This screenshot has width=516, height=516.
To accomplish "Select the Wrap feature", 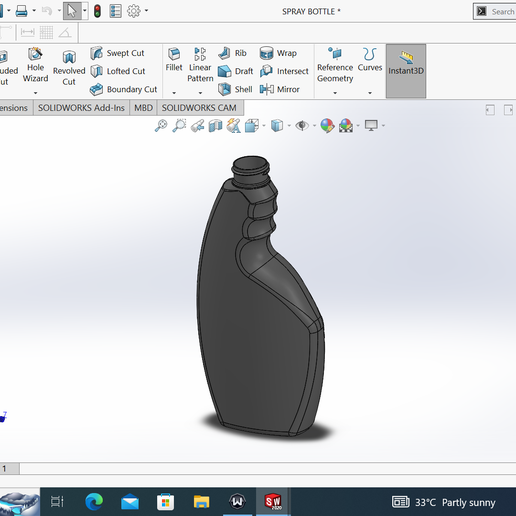I will click(278, 53).
